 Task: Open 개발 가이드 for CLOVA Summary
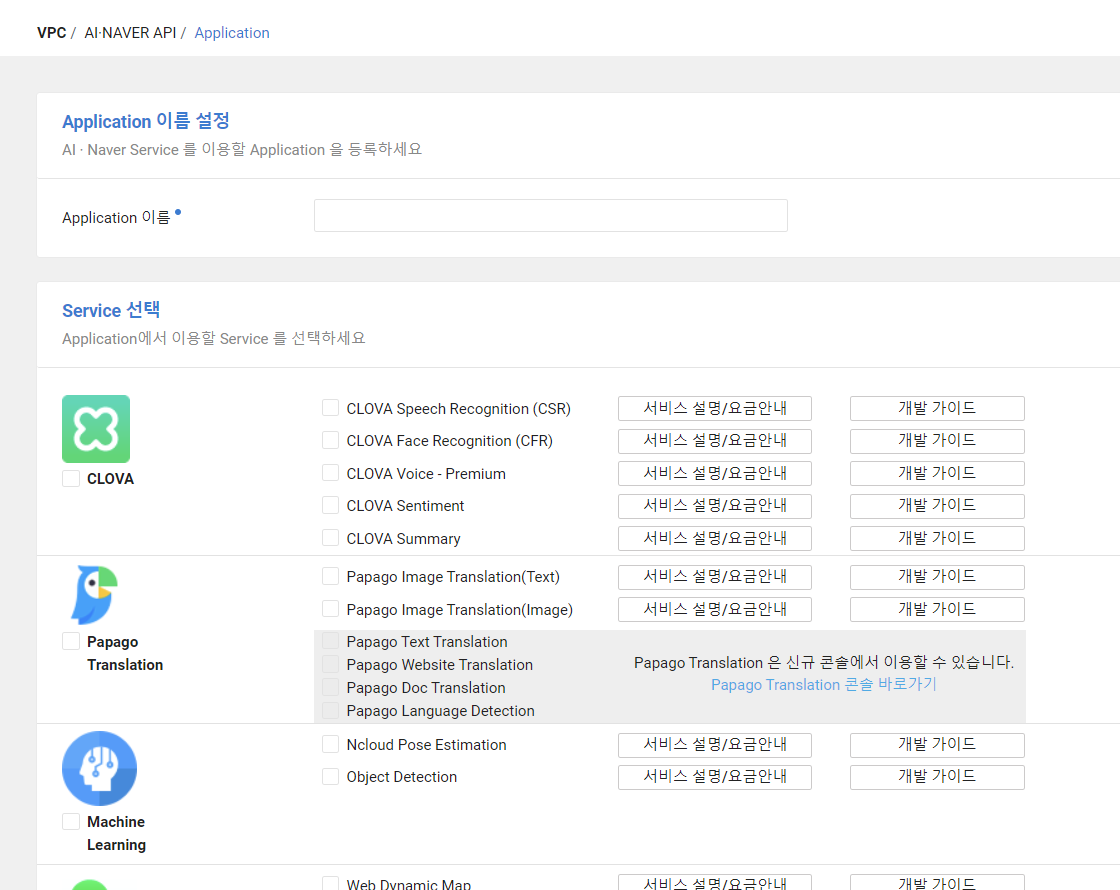(937, 539)
